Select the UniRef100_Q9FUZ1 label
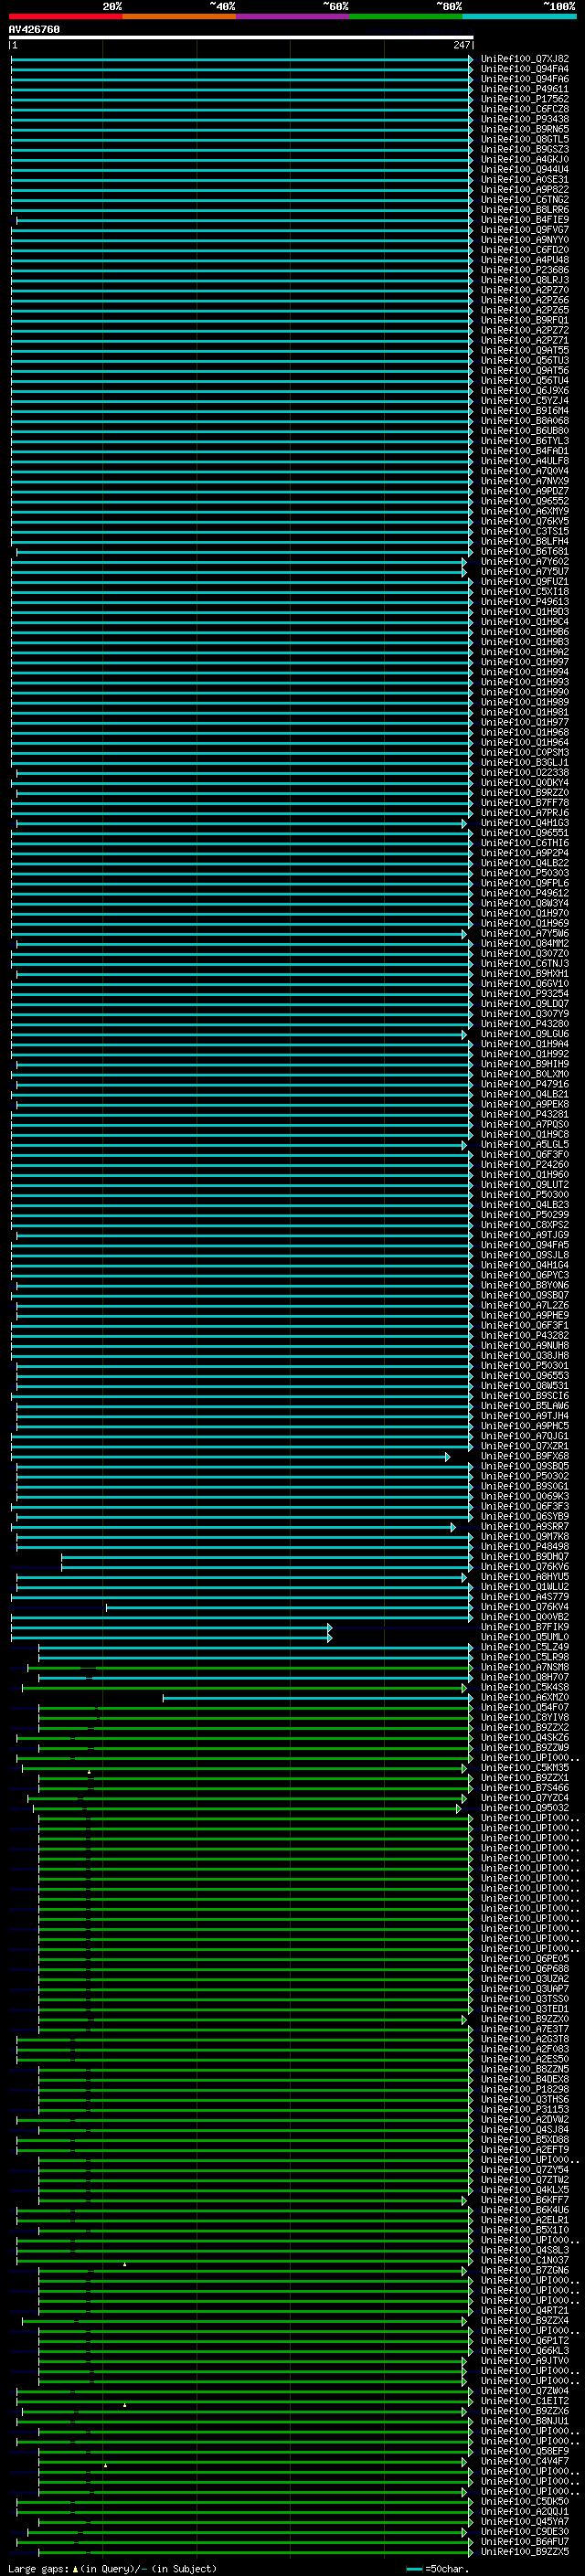Screen dimensions: 585x2576 point(525,582)
